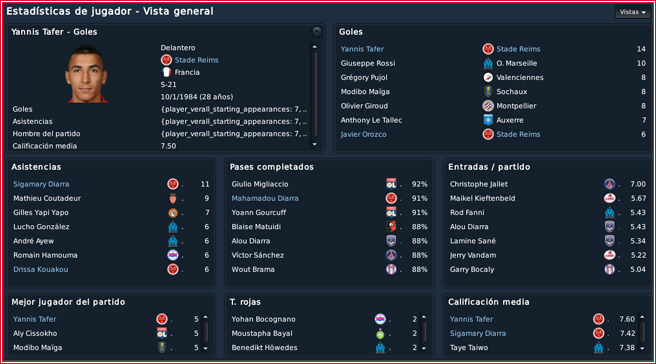Click the profile panel vertical scrollbar

click(315, 94)
